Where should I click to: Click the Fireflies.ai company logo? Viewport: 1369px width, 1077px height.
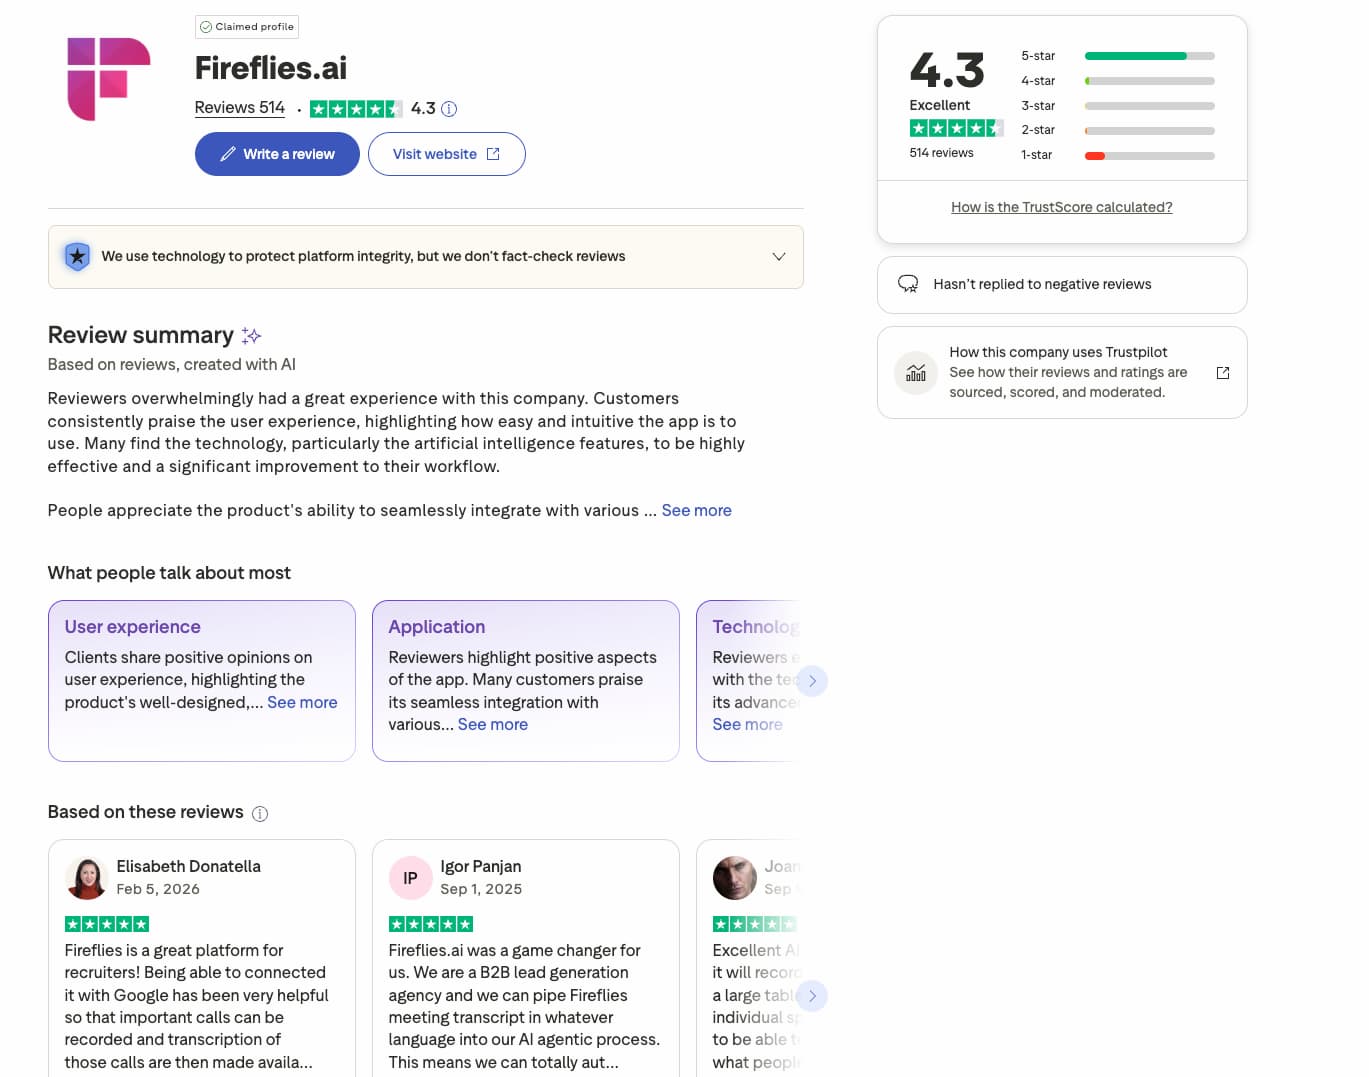(107, 79)
